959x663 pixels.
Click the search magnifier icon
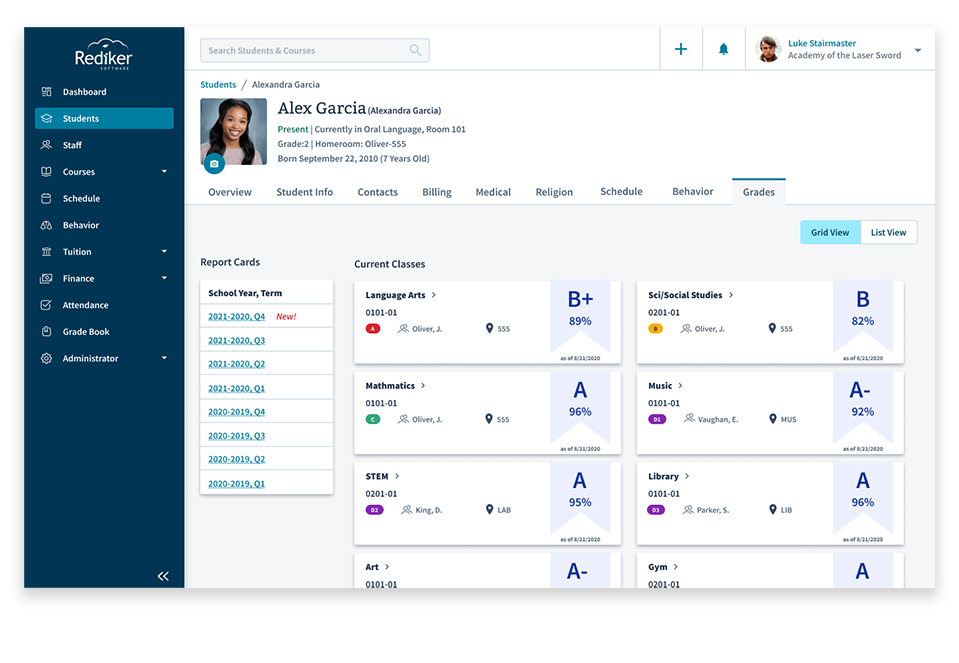(415, 50)
